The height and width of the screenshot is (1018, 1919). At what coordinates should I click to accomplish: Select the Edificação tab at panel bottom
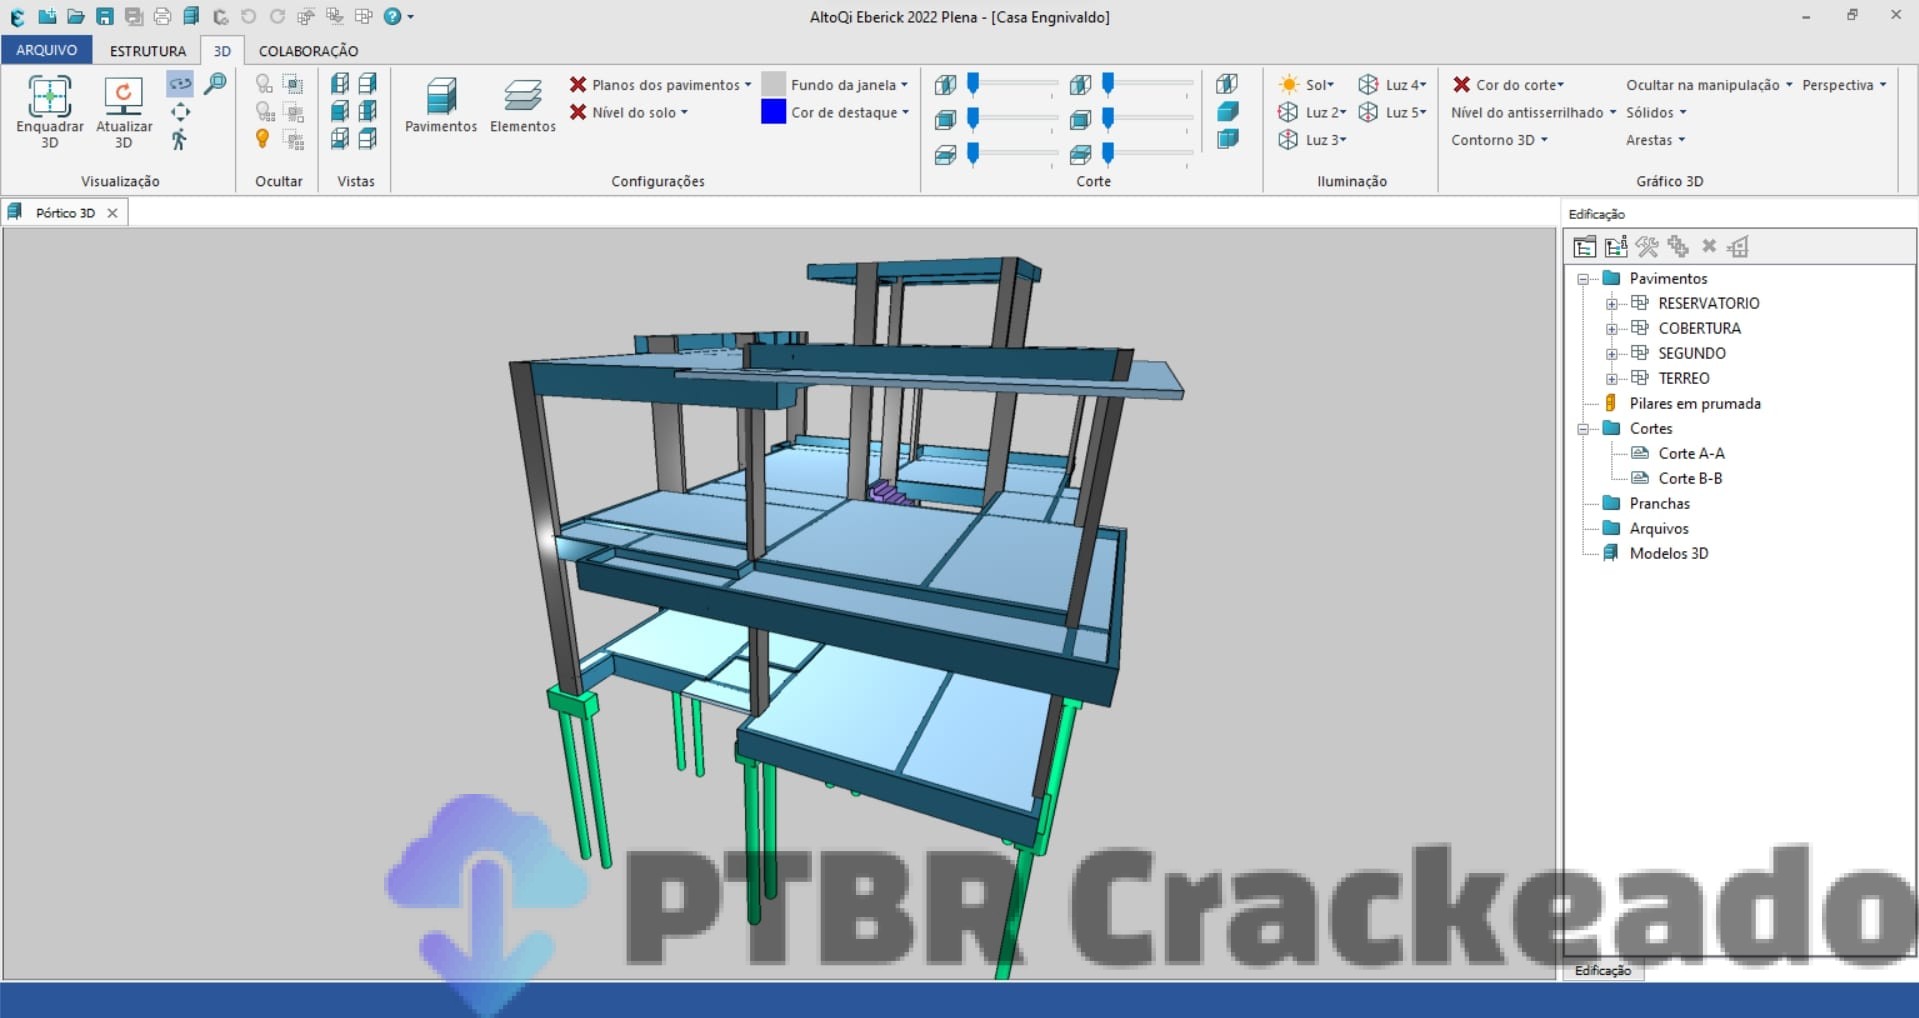[x=1602, y=970]
